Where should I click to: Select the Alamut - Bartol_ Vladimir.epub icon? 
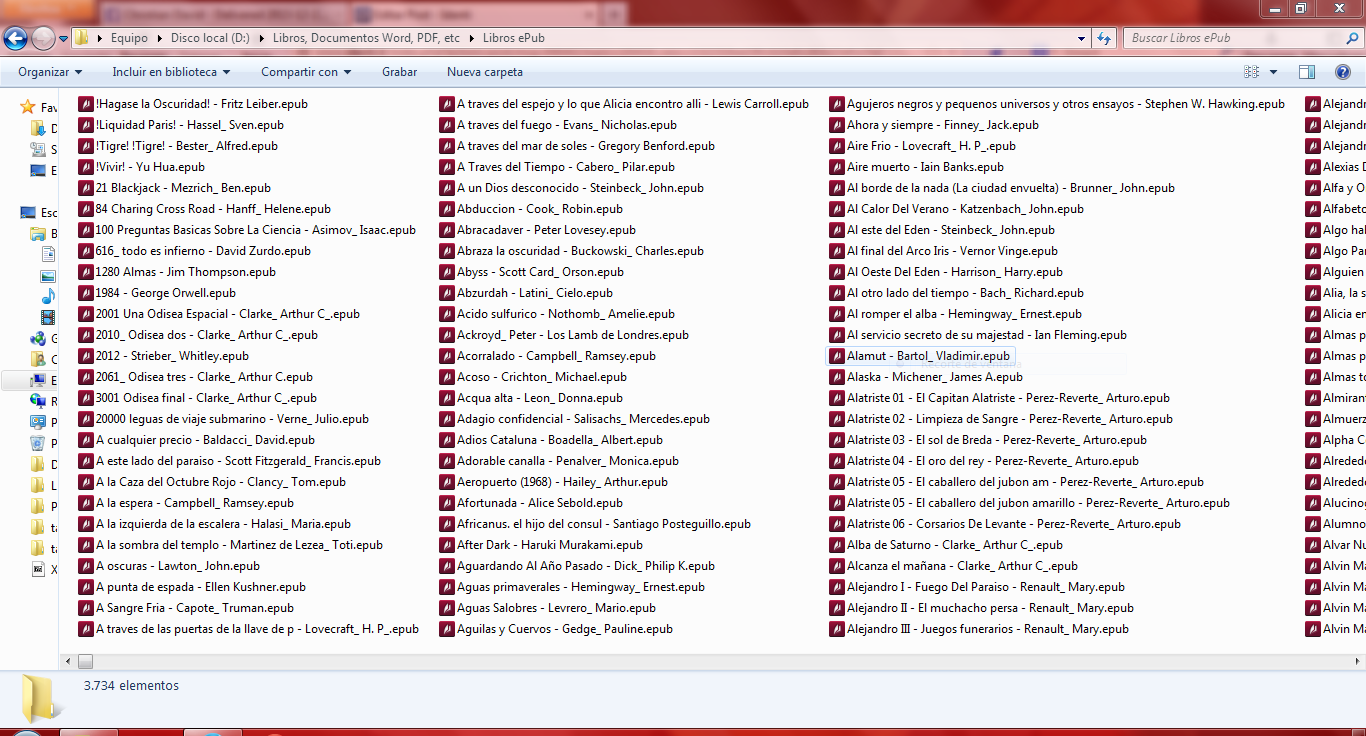[837, 356]
